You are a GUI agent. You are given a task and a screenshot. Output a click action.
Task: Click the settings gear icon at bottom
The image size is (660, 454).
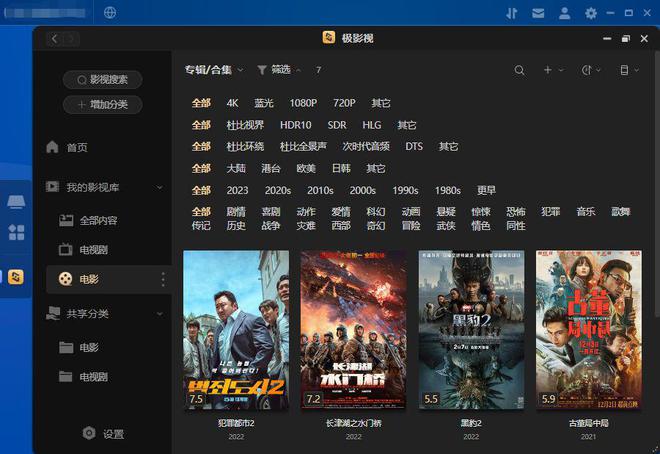coord(89,433)
